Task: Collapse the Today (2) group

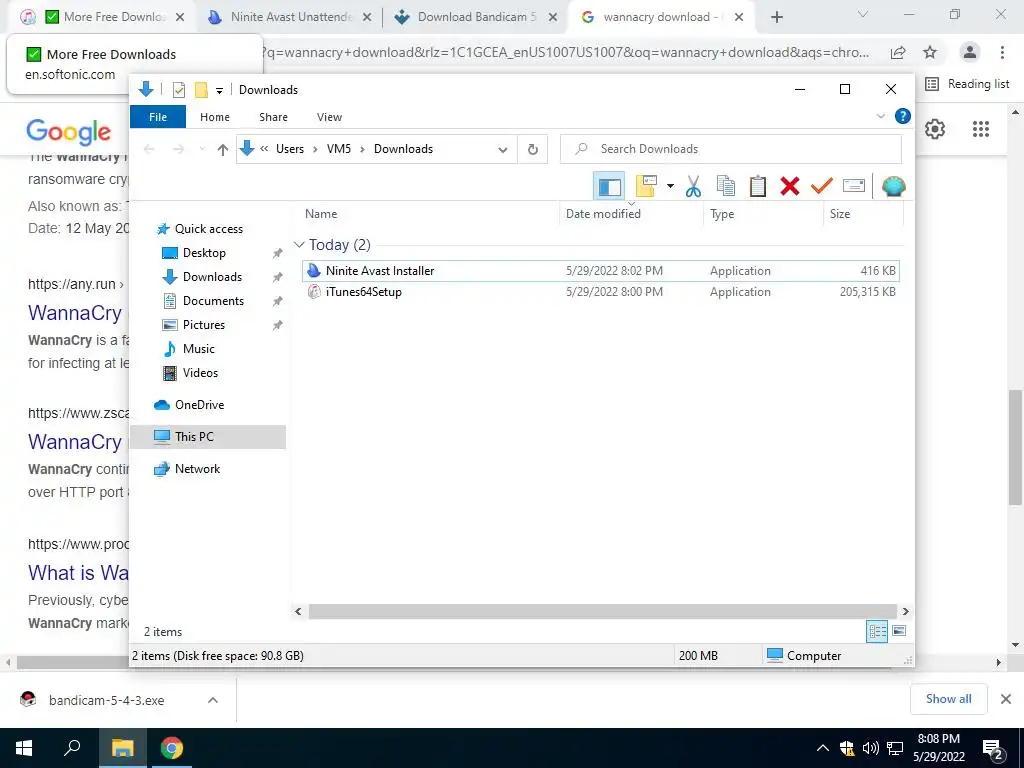Action: pos(299,245)
